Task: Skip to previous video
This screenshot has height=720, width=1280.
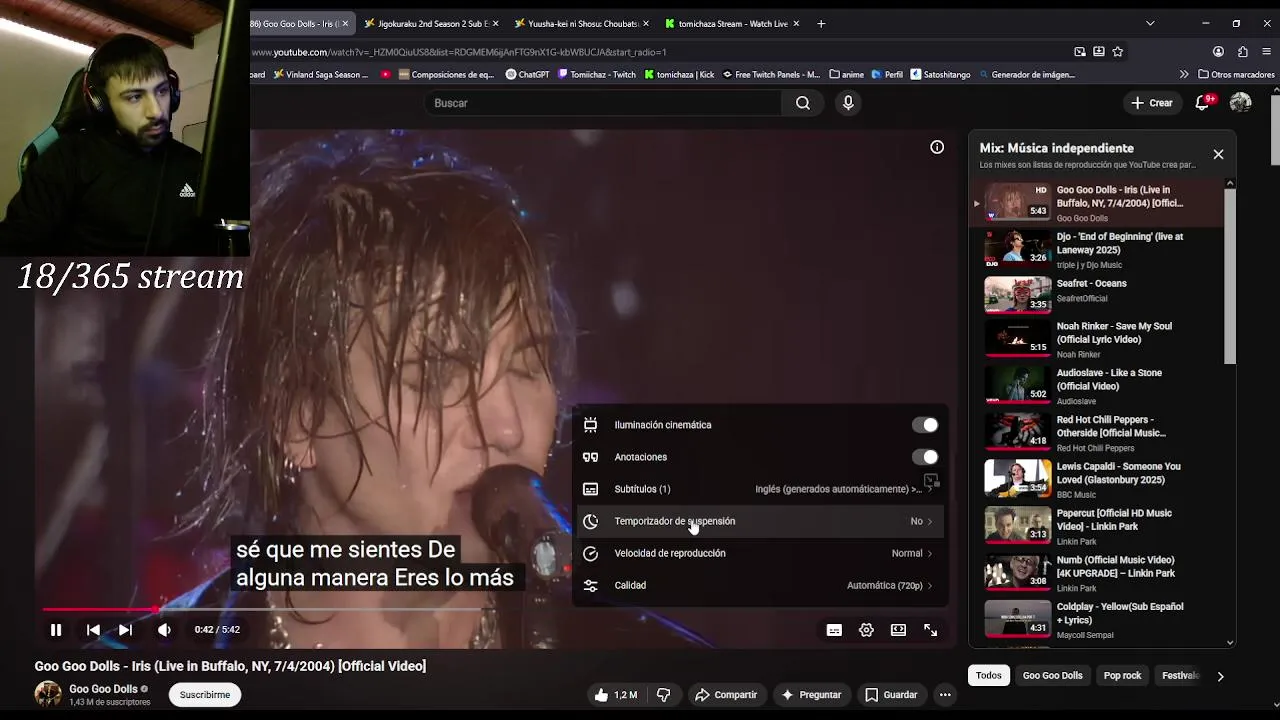Action: (x=93, y=630)
